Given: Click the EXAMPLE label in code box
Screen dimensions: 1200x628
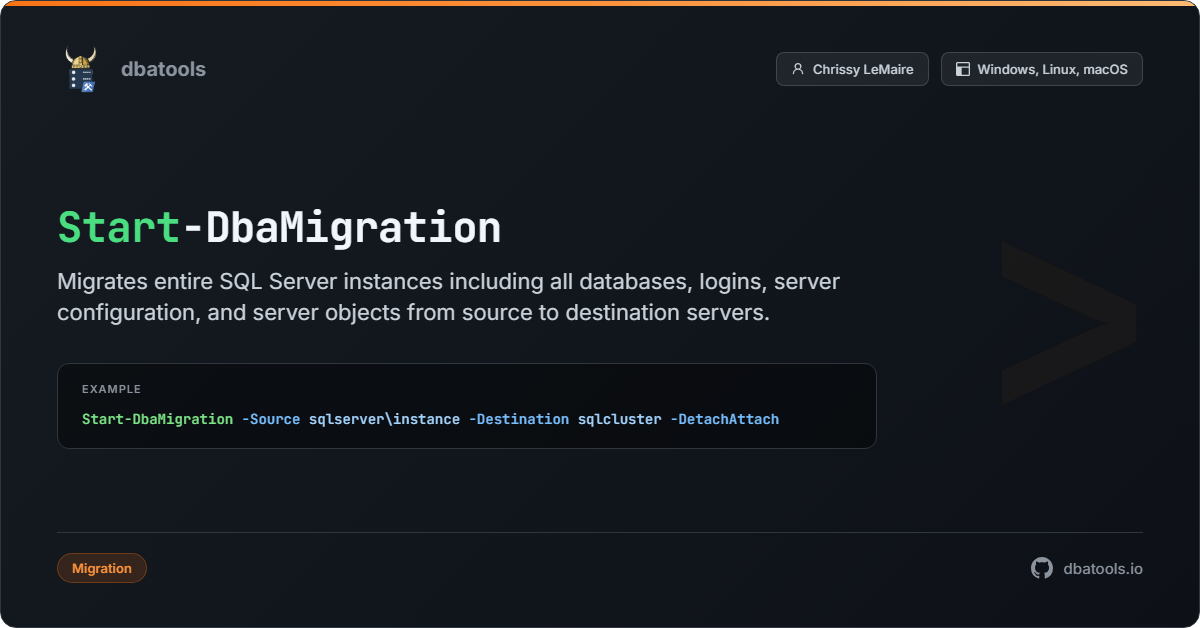Looking at the screenshot, I should coord(111,389).
